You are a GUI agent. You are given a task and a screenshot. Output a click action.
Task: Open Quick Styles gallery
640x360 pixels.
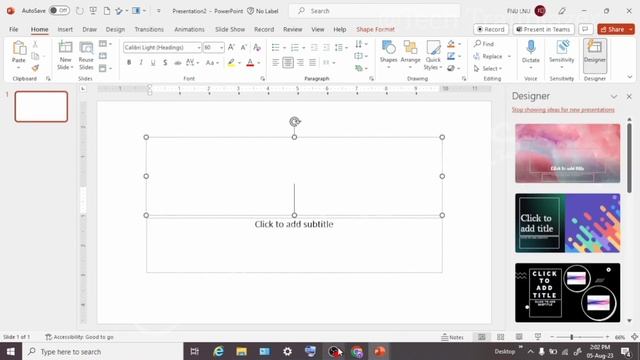(433, 55)
